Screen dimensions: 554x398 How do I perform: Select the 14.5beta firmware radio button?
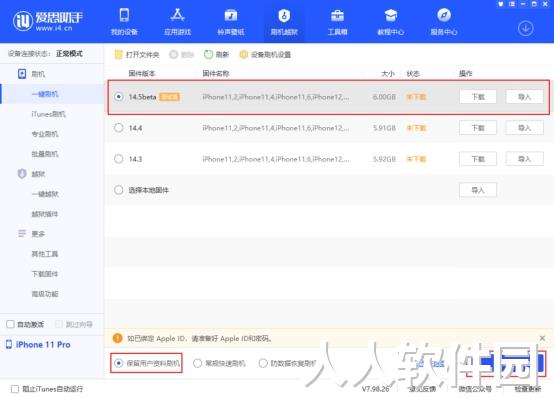[119, 96]
